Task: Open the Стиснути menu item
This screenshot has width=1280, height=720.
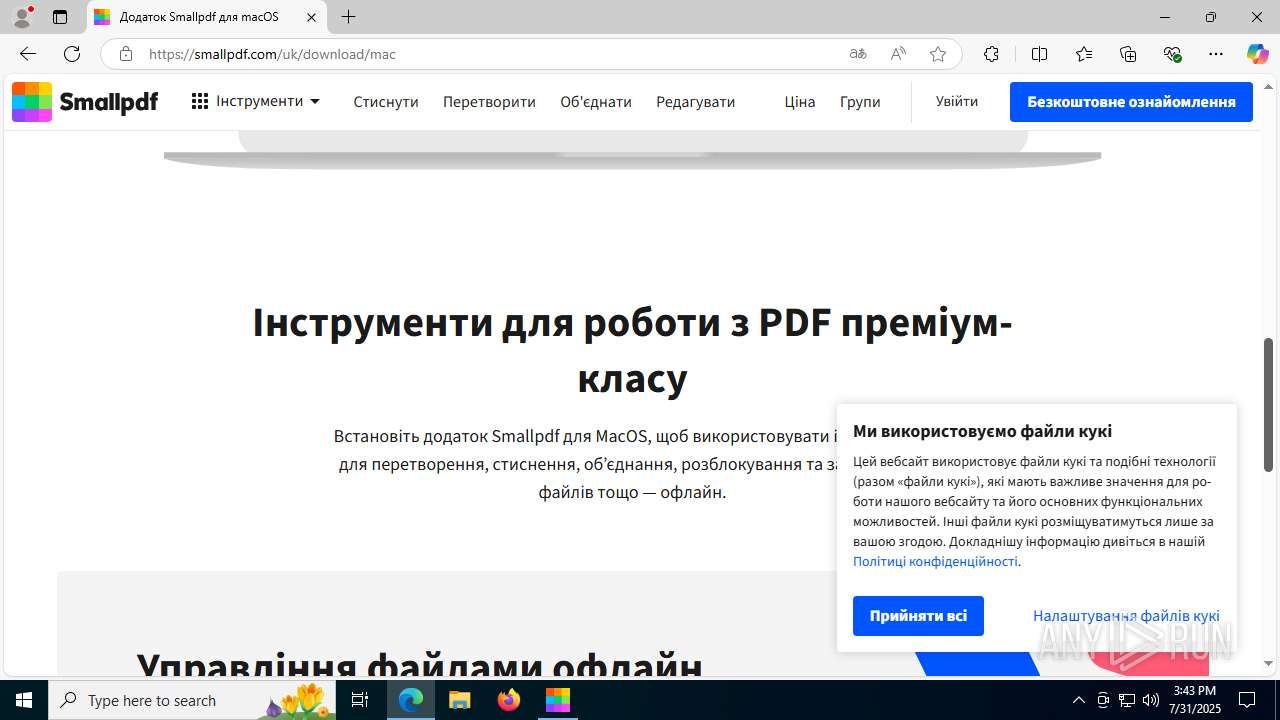Action: pos(386,102)
